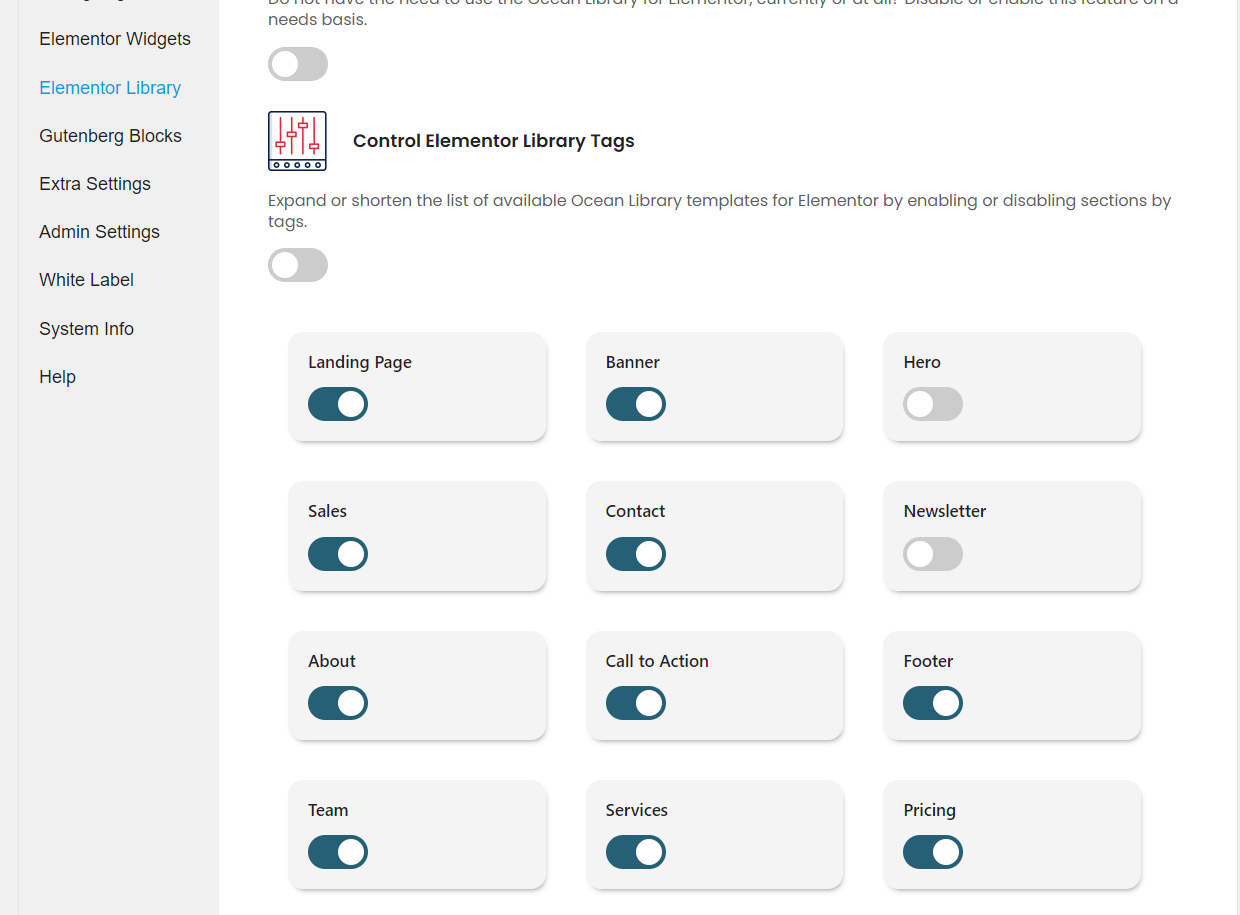Click the Landing Page card label
Screen dimensions: 1240x915
point(360,362)
